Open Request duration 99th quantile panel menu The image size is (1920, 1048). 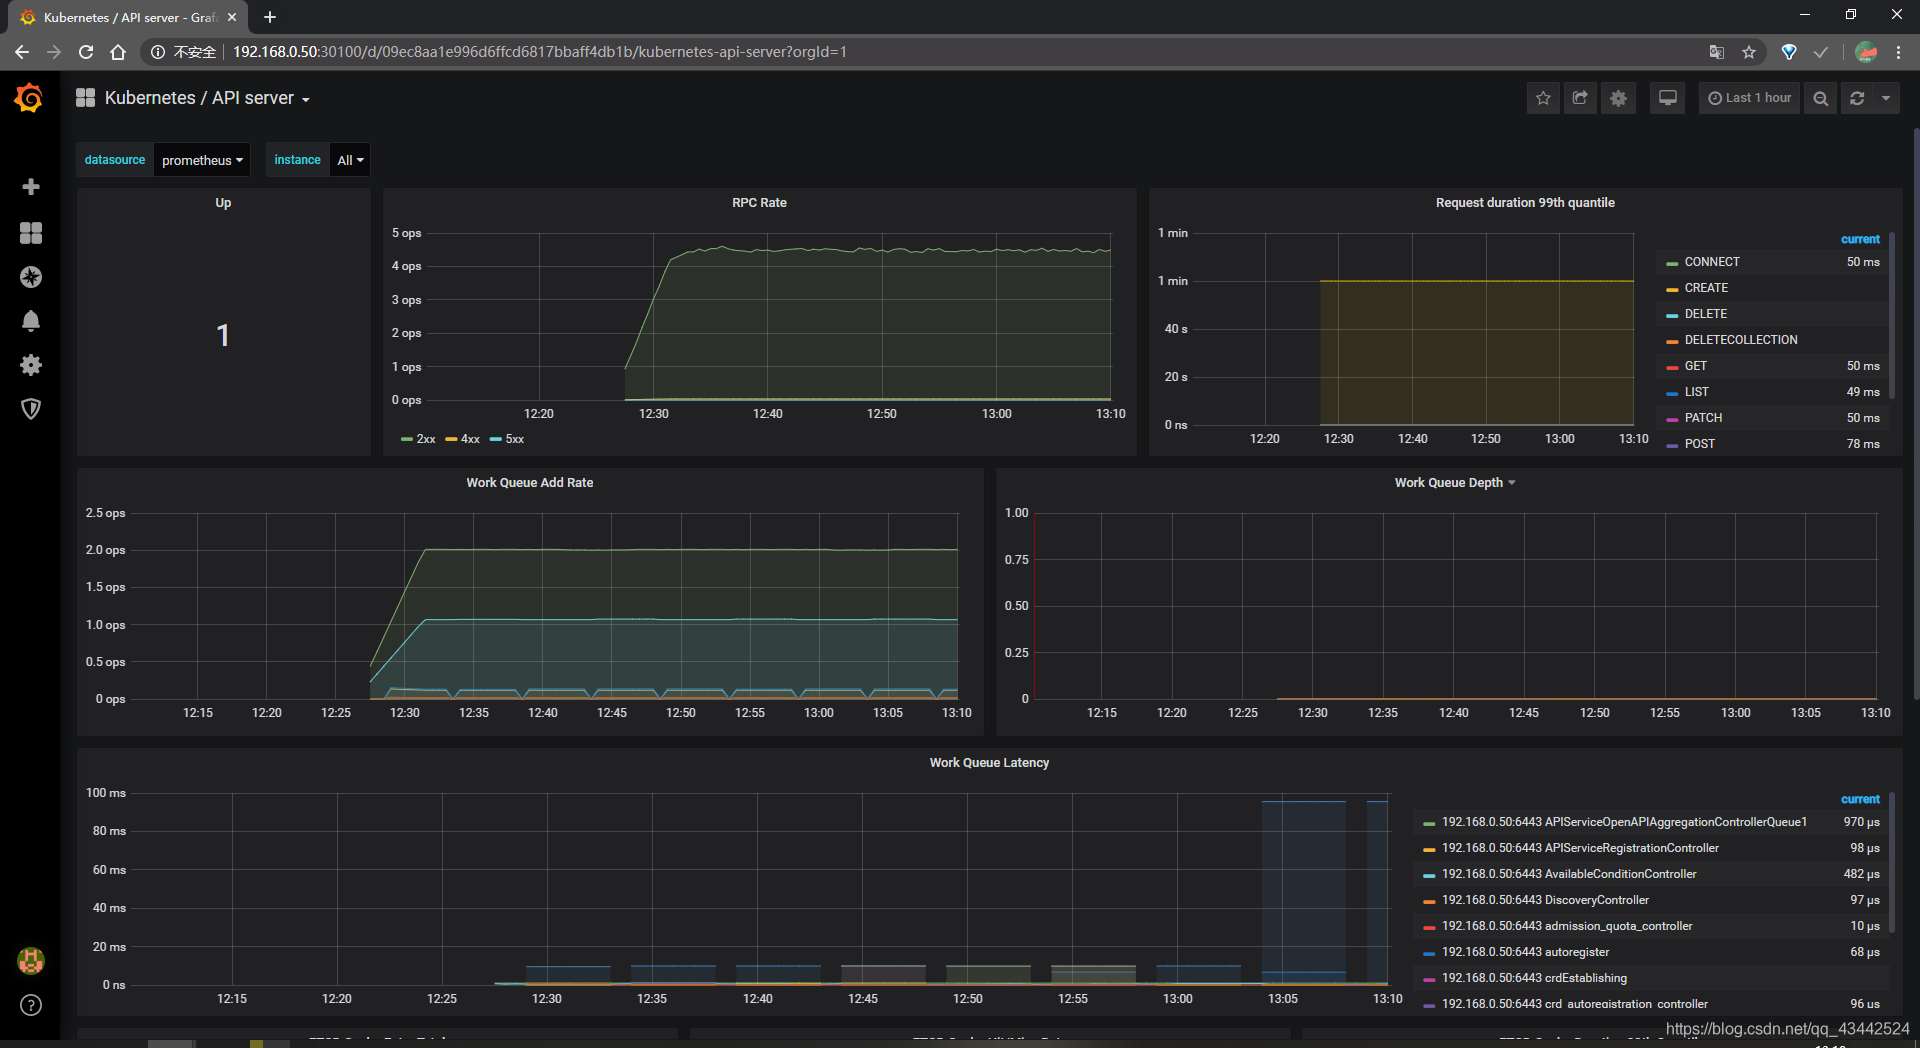[1525, 203]
